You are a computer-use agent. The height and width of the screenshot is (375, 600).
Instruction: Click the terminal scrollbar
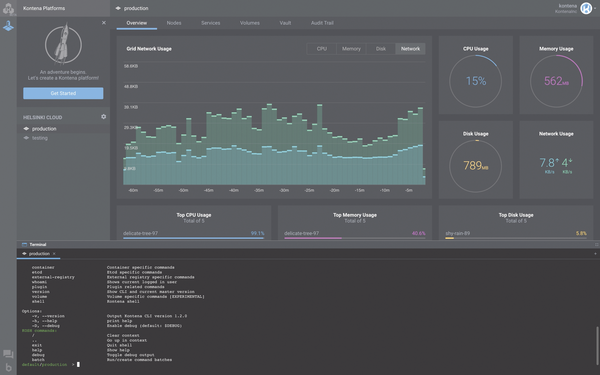[x=597, y=346]
